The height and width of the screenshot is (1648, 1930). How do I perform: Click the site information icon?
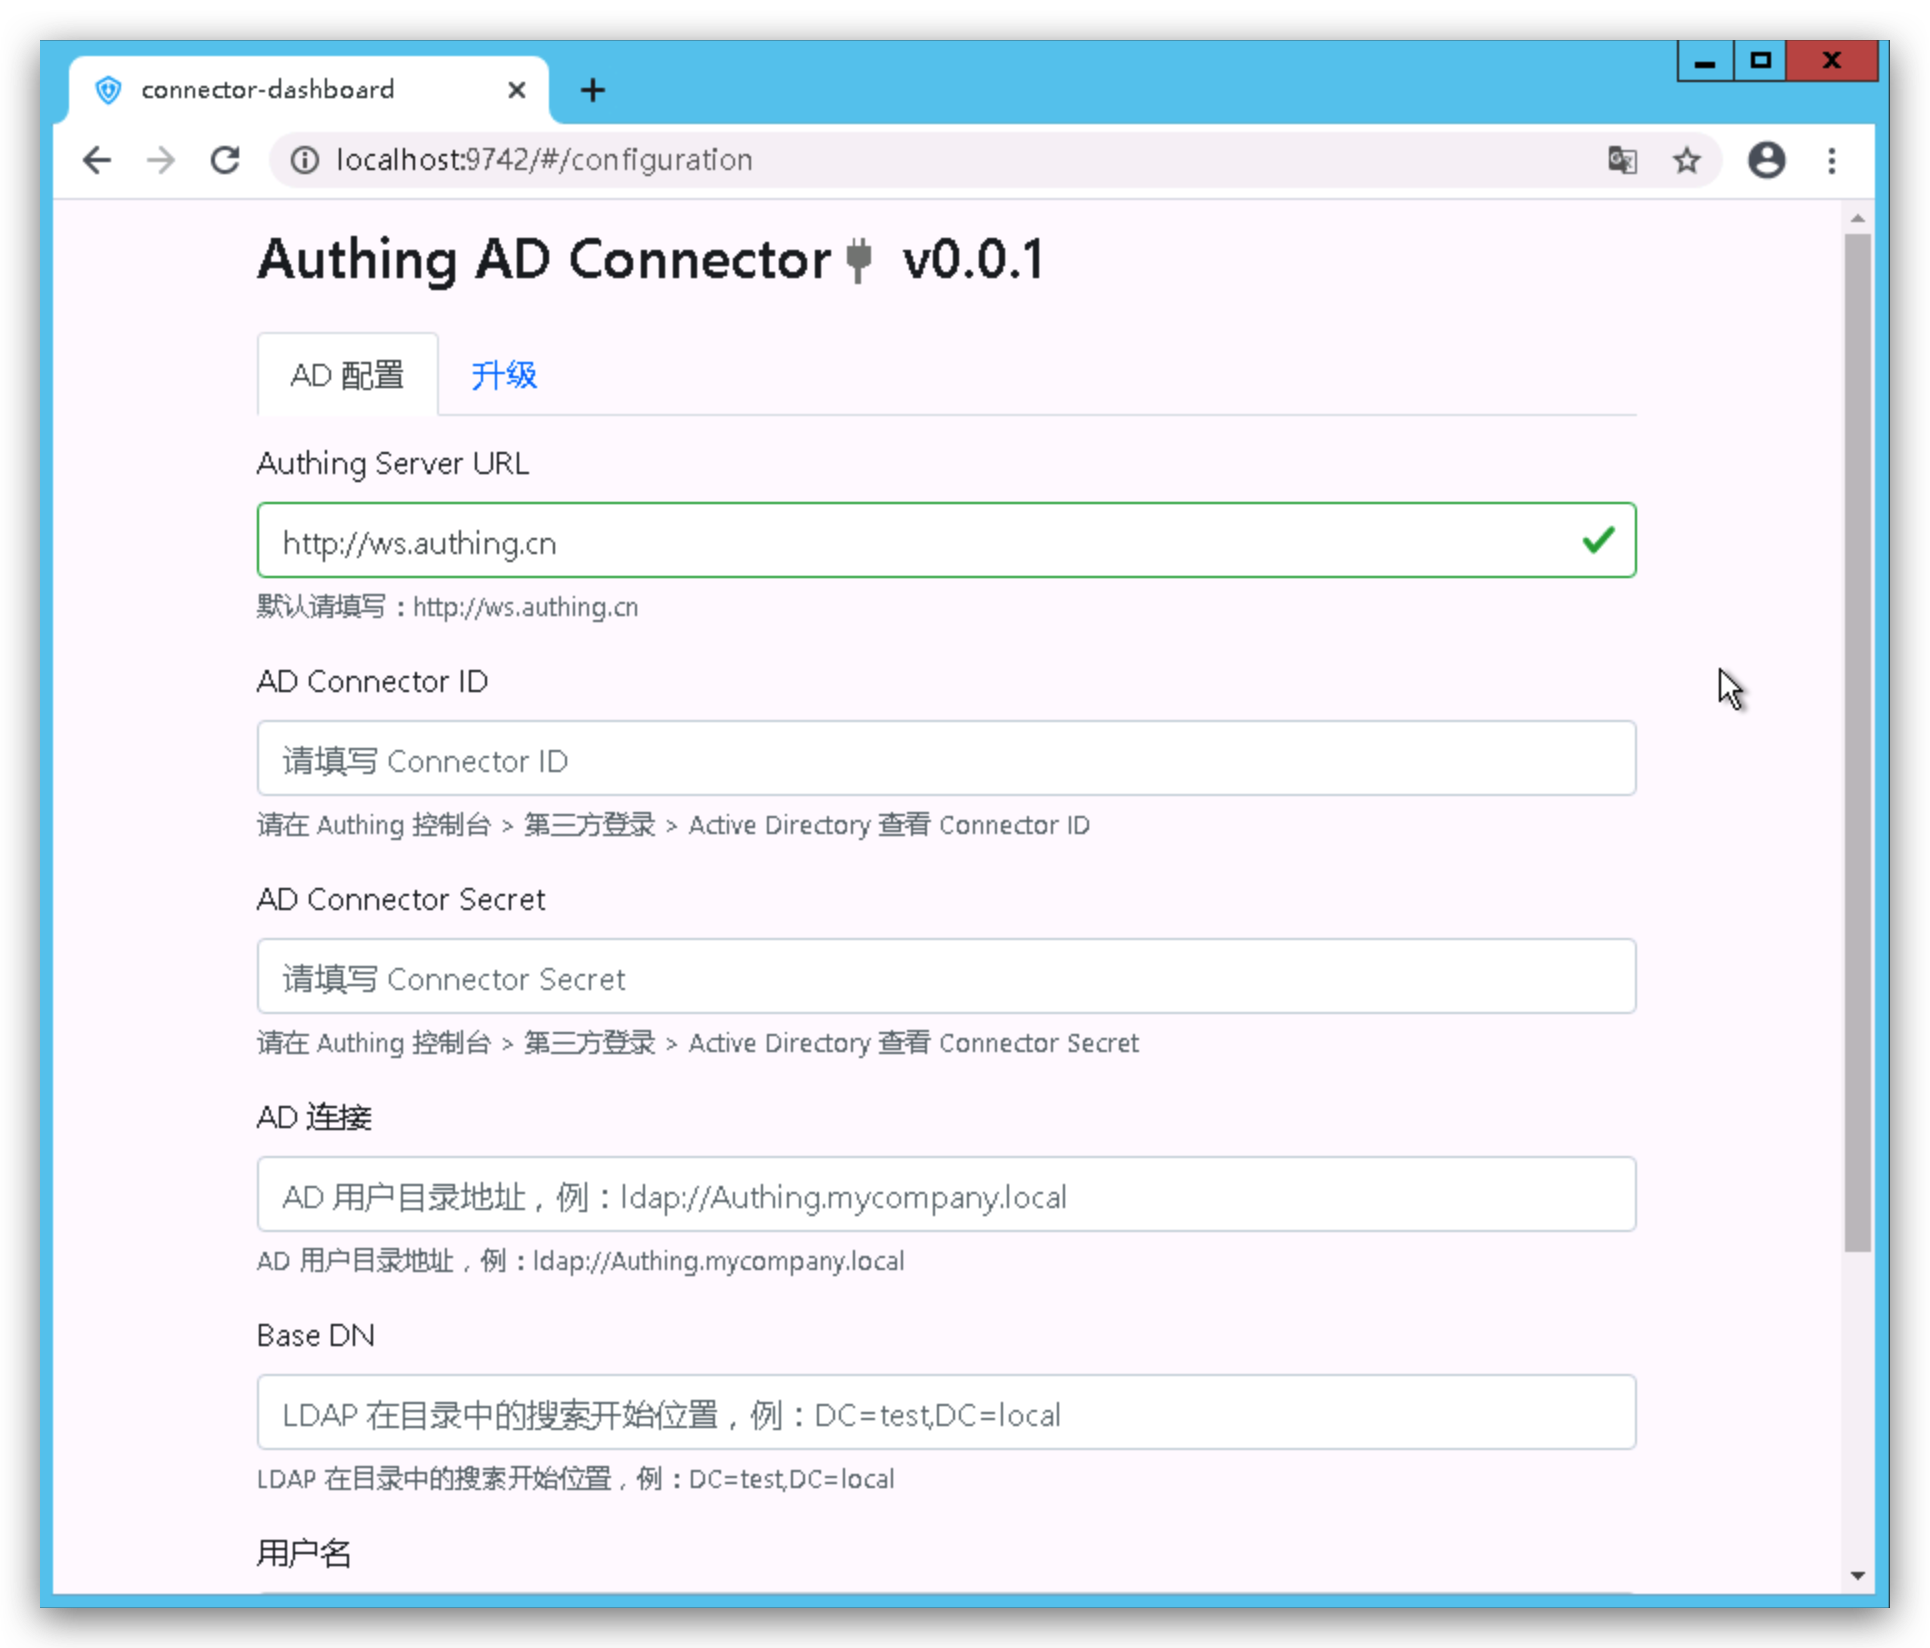(304, 160)
